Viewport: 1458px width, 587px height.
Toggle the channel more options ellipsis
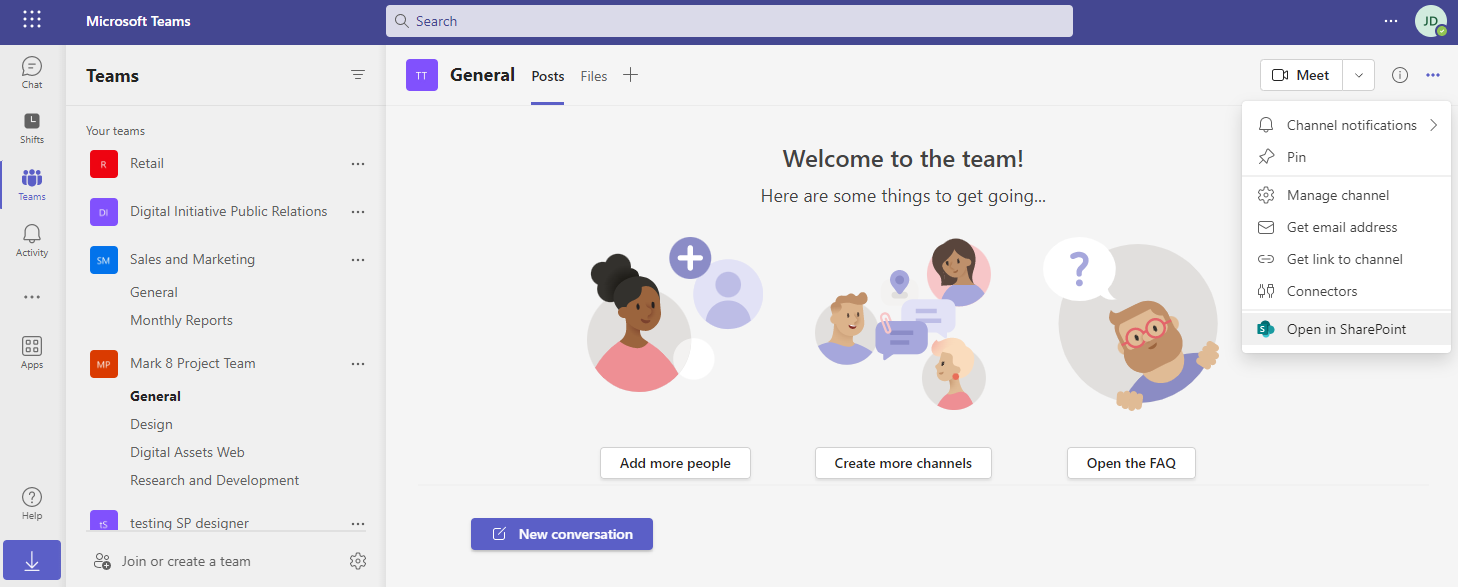click(x=1434, y=75)
